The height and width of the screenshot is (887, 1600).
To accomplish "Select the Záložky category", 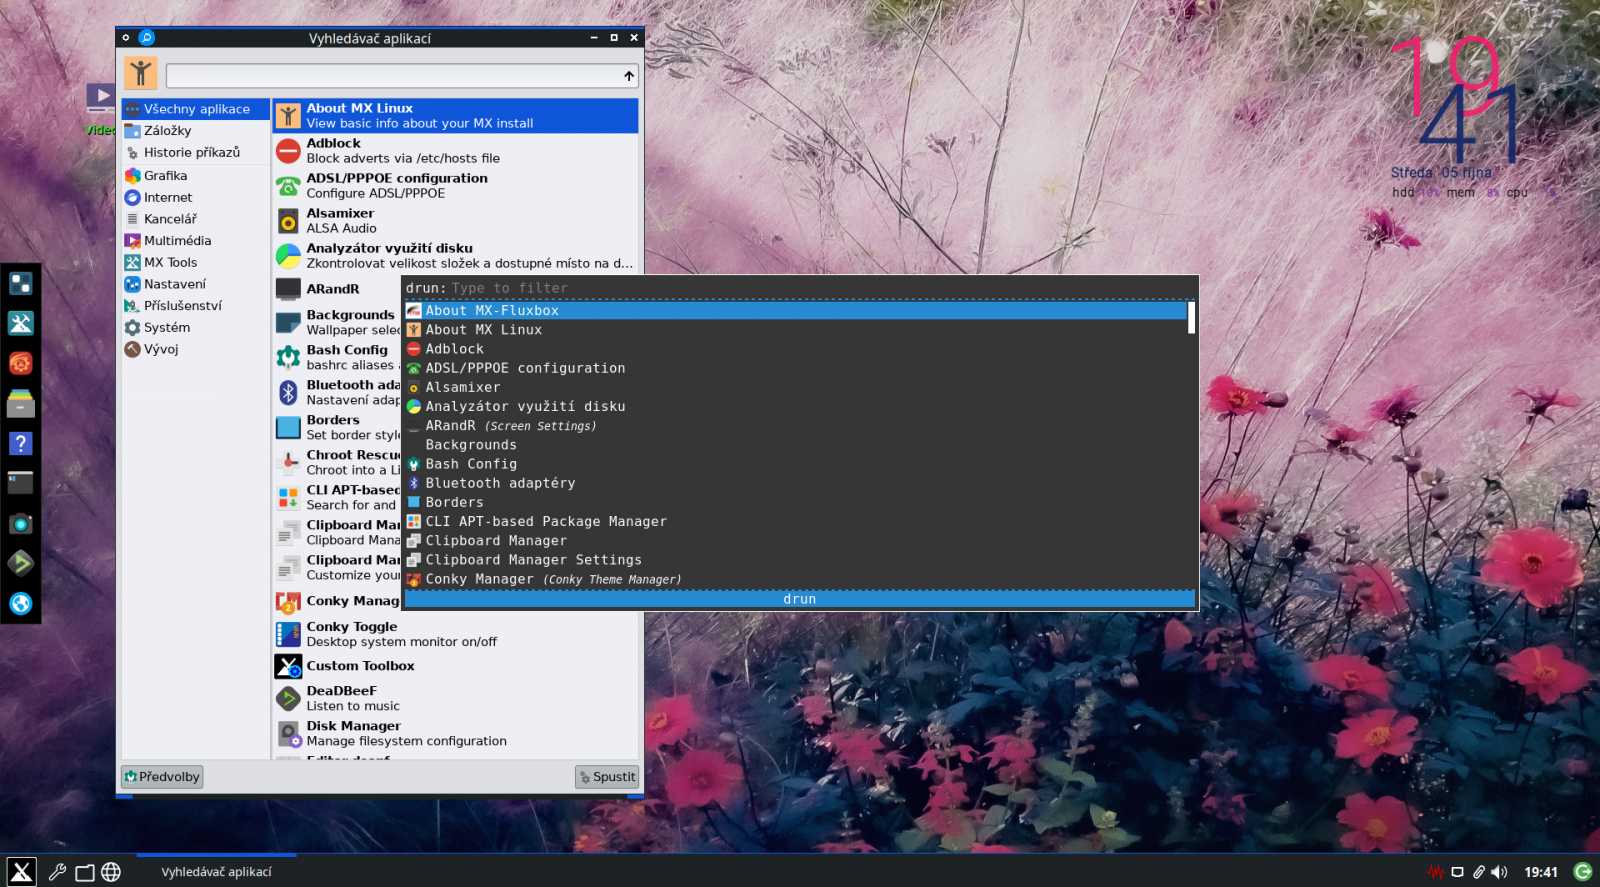I will tap(196, 131).
